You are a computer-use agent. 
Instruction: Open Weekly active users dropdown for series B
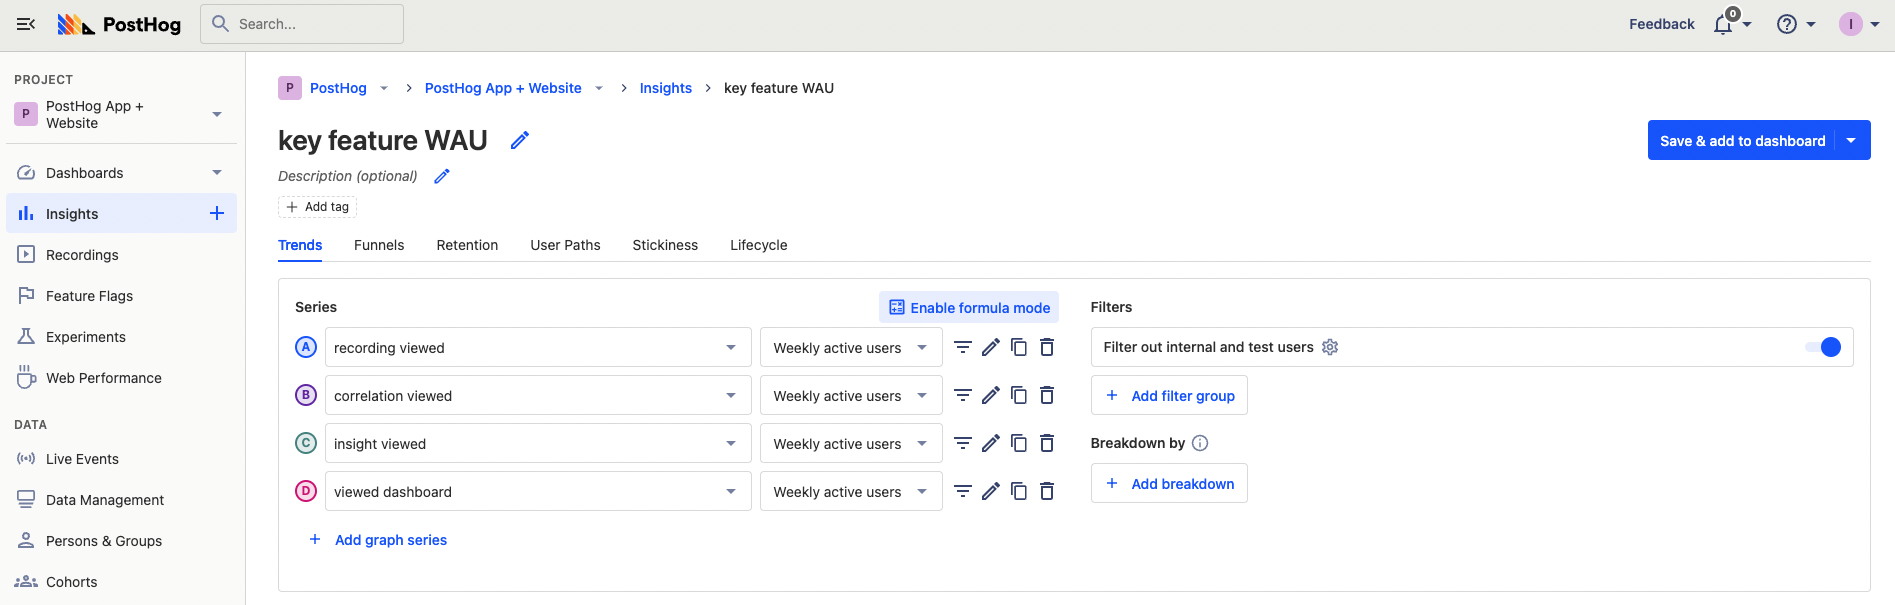[x=850, y=395]
